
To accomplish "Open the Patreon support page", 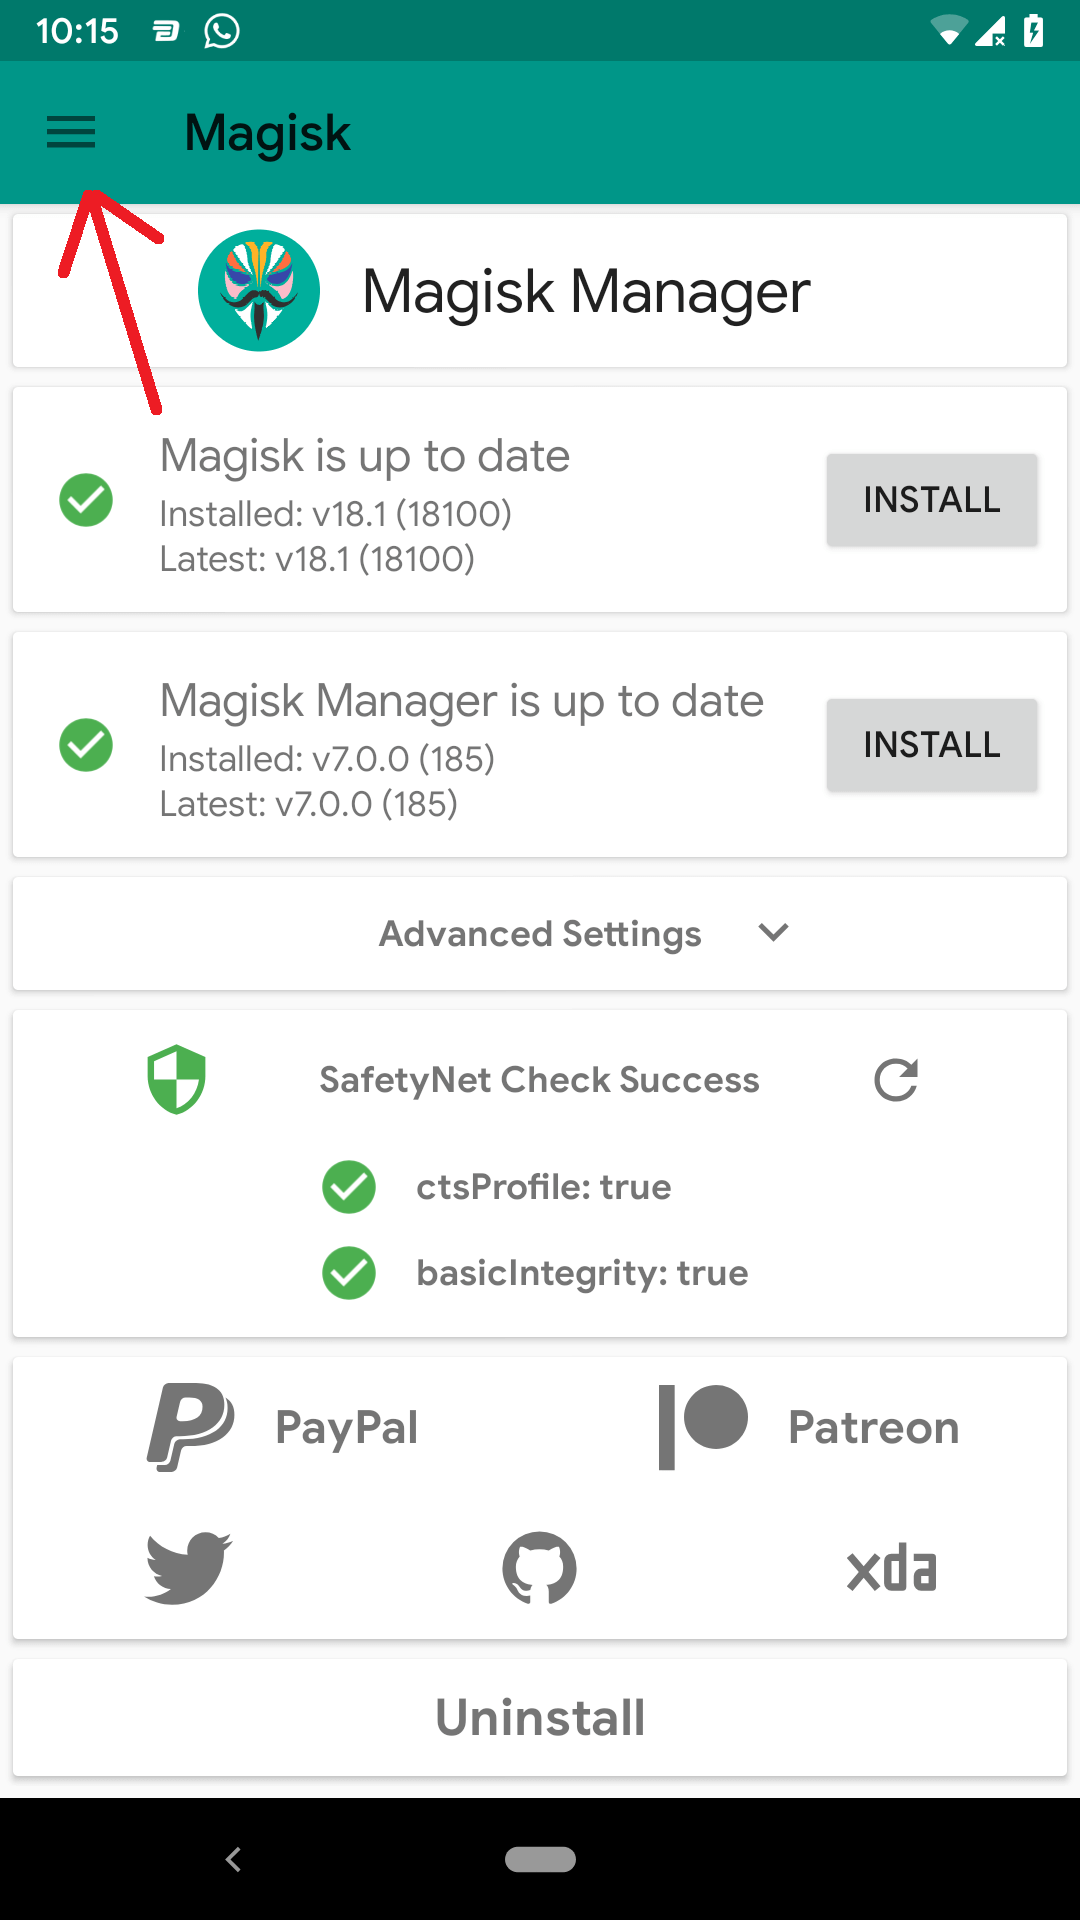I will 810,1425.
